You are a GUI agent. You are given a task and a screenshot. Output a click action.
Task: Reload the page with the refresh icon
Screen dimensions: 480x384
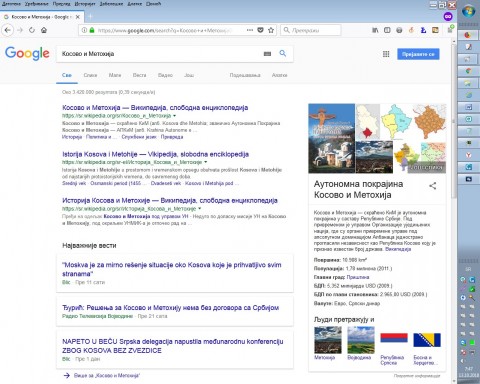pyautogui.click(x=32, y=30)
